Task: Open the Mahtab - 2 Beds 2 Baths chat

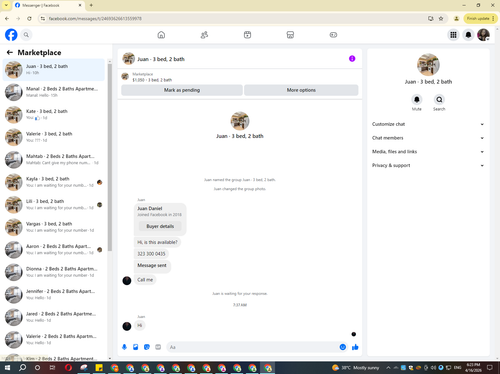Action: [x=54, y=159]
